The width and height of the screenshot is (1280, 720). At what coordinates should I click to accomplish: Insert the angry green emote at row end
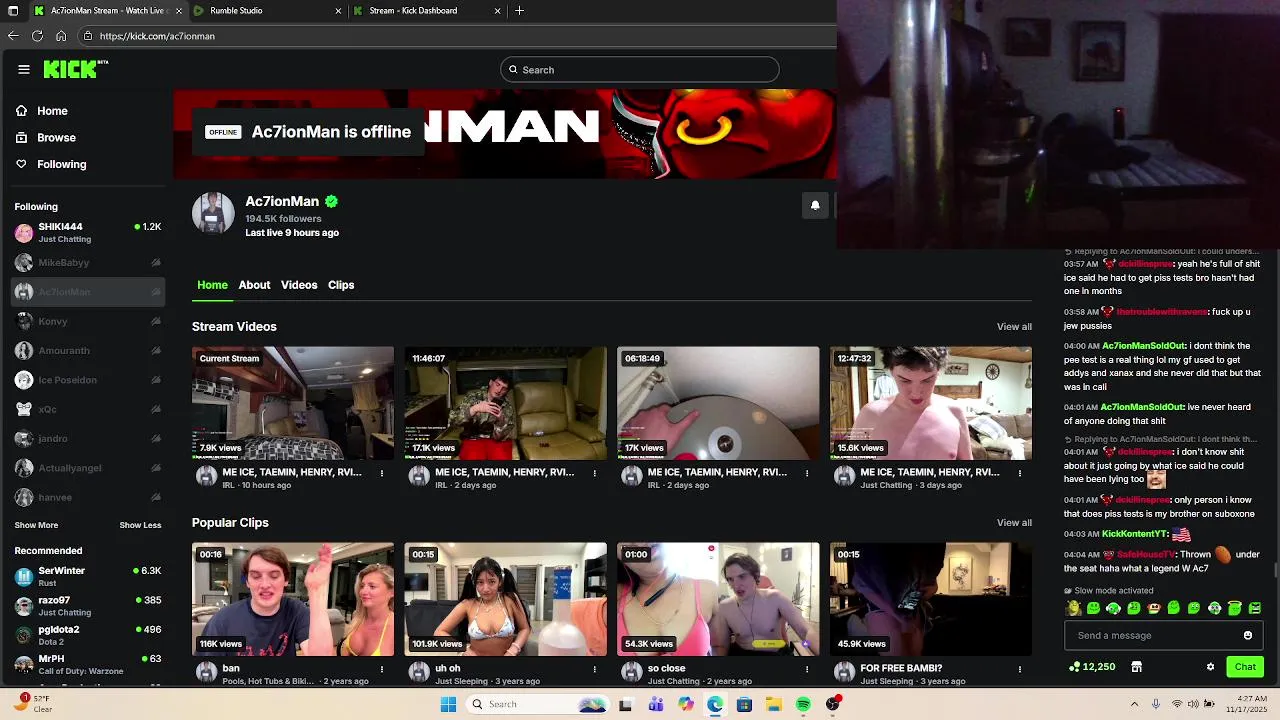(x=1255, y=608)
